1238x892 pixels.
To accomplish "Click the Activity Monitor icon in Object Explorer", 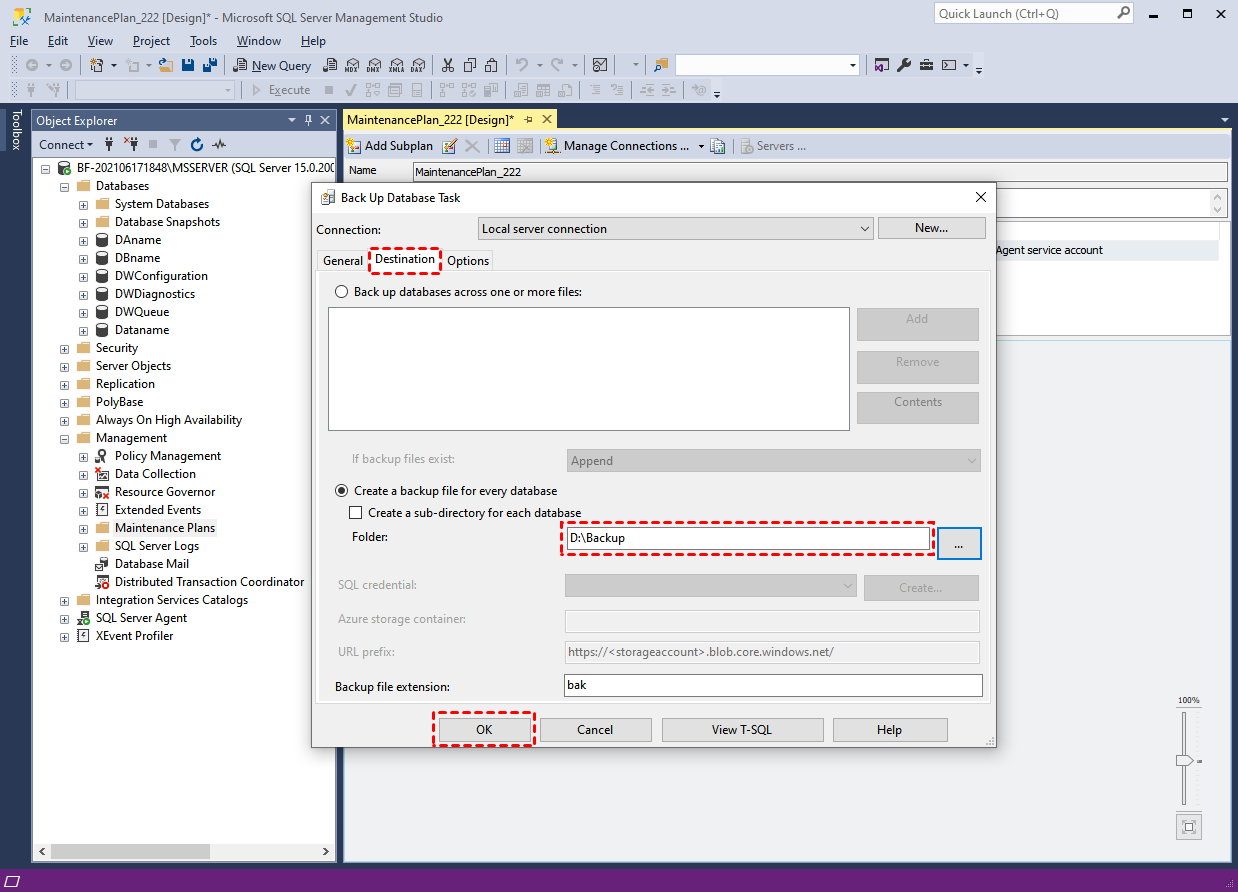I will click(x=219, y=145).
